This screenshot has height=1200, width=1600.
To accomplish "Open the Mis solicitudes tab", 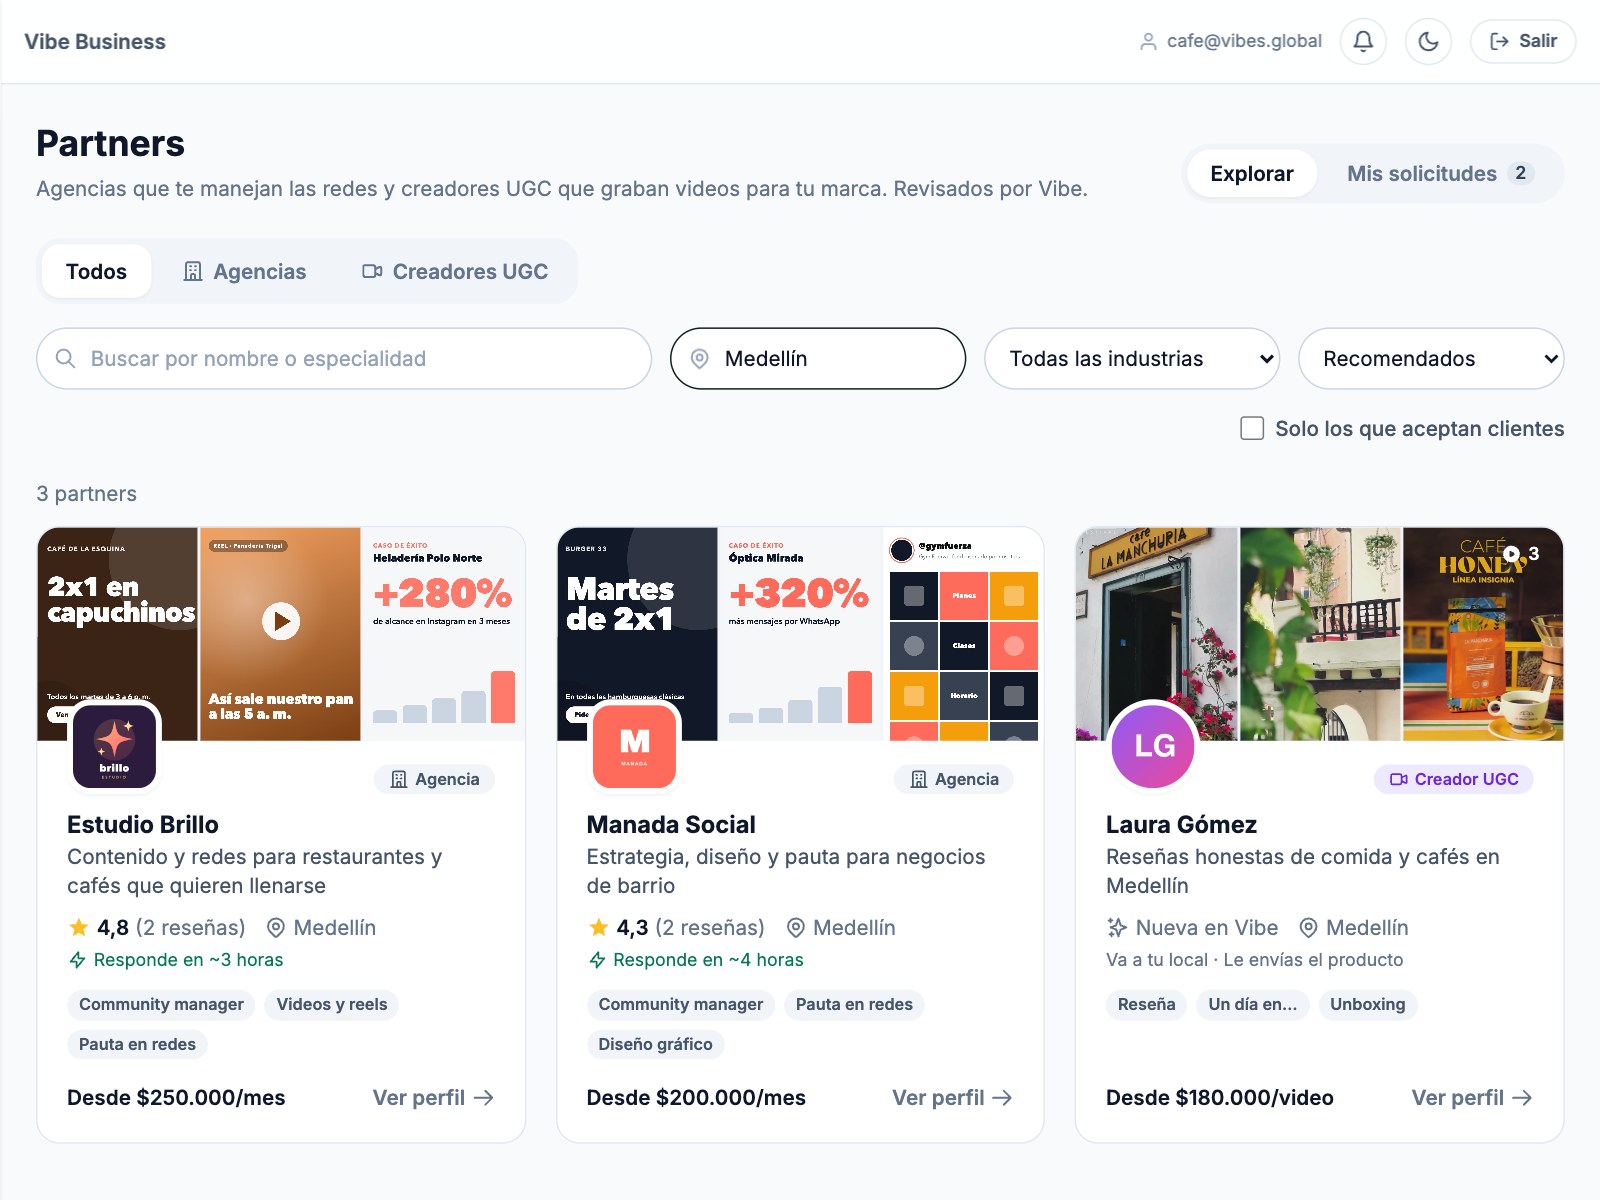I will pos(1439,174).
